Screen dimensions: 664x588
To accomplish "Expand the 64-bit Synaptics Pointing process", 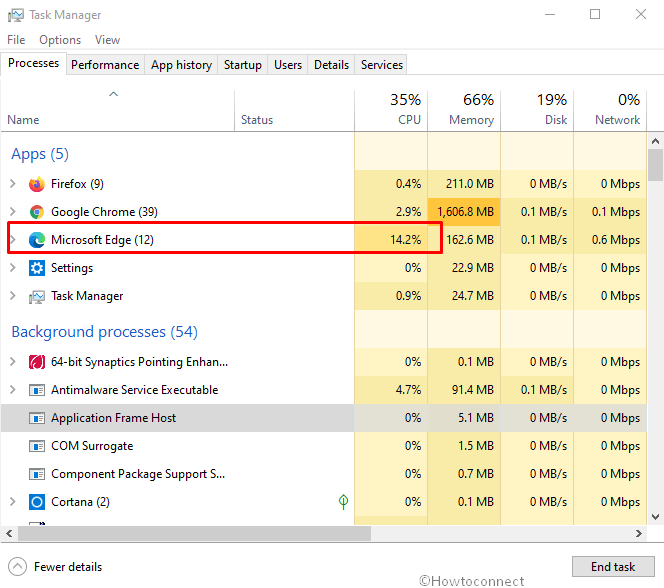I will (x=13, y=362).
